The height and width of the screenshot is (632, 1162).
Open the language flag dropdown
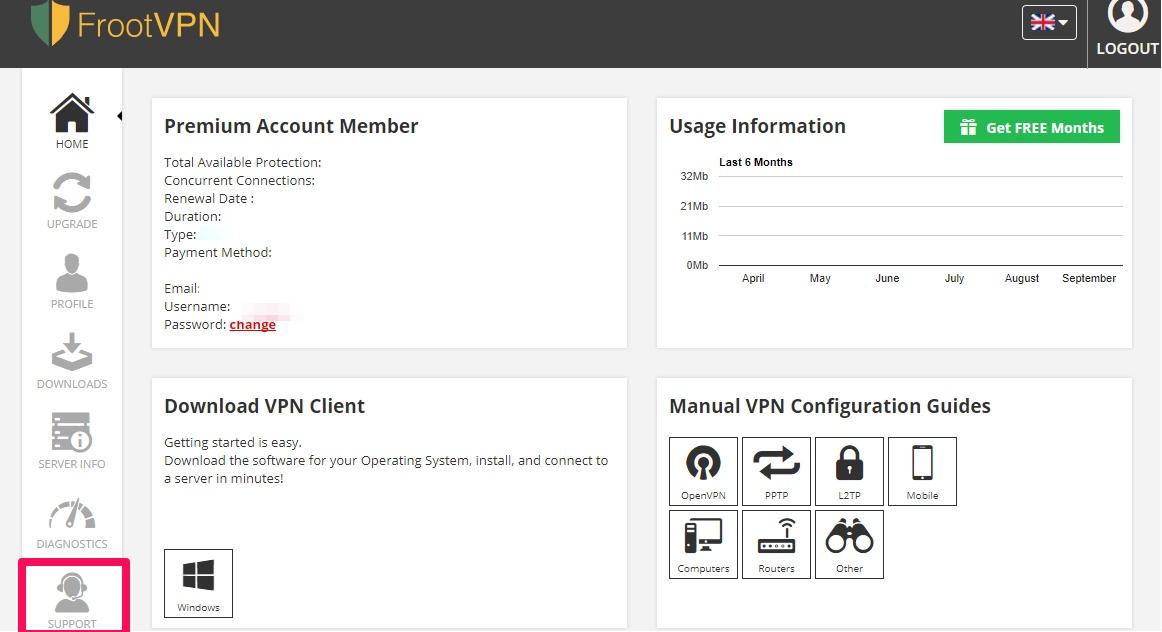coord(1049,23)
